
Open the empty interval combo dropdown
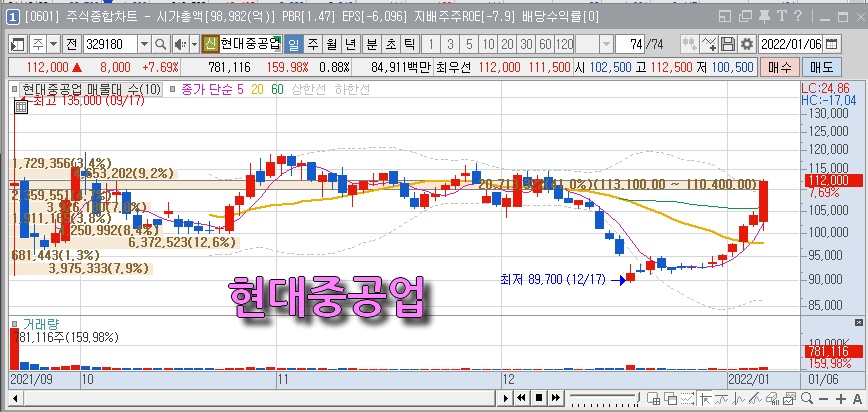point(607,44)
